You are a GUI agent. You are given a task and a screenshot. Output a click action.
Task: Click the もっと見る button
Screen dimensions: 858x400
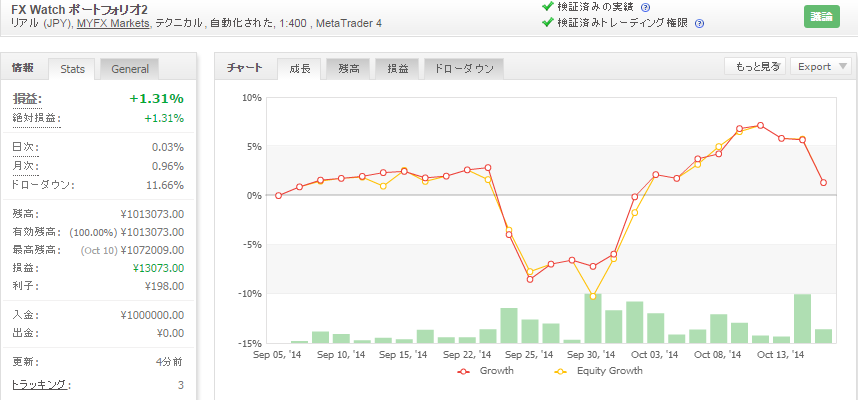pyautogui.click(x=755, y=67)
